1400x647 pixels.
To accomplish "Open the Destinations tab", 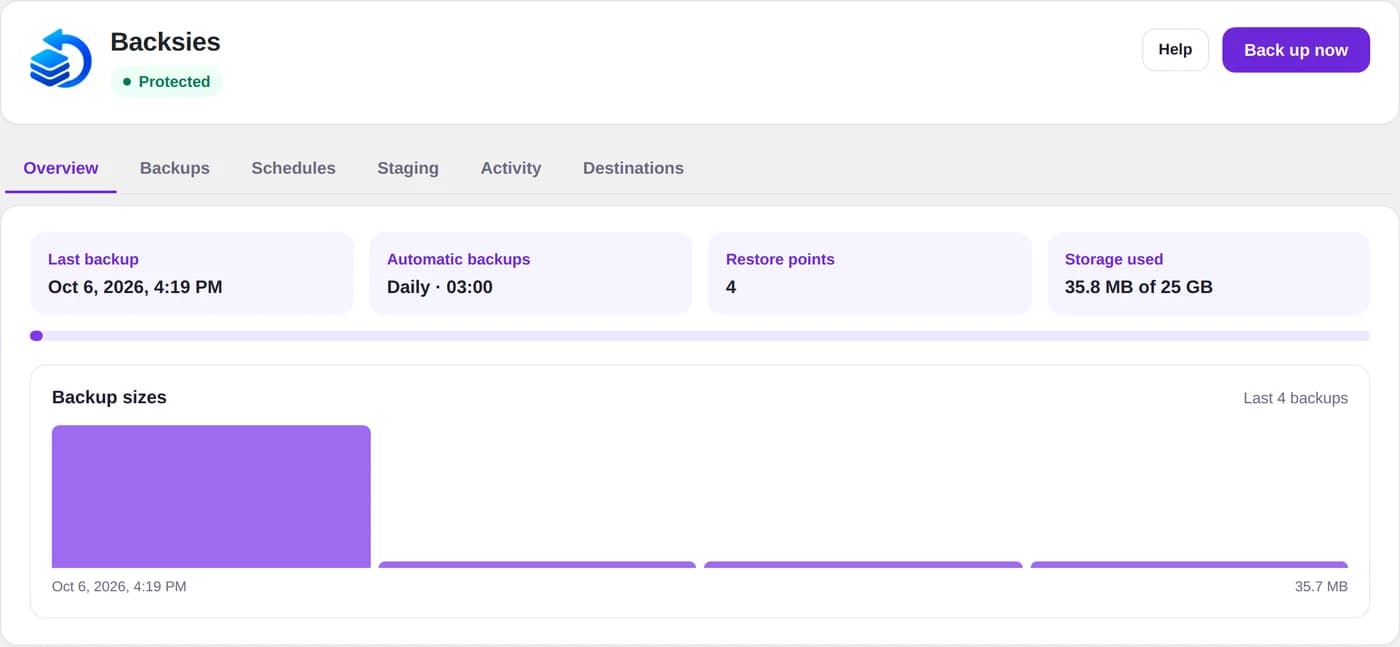I will point(633,168).
